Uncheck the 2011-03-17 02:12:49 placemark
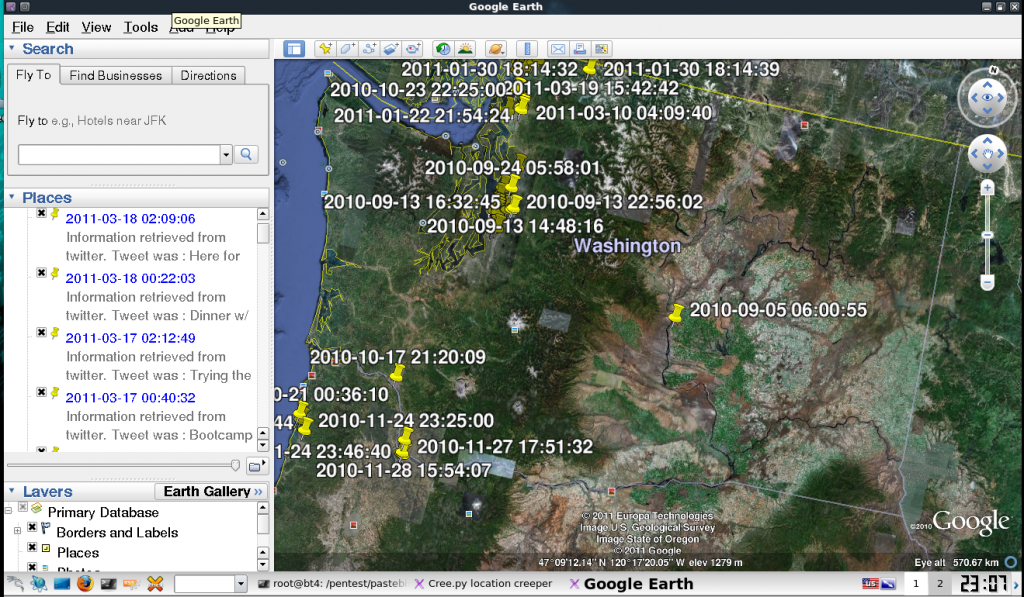 41,332
